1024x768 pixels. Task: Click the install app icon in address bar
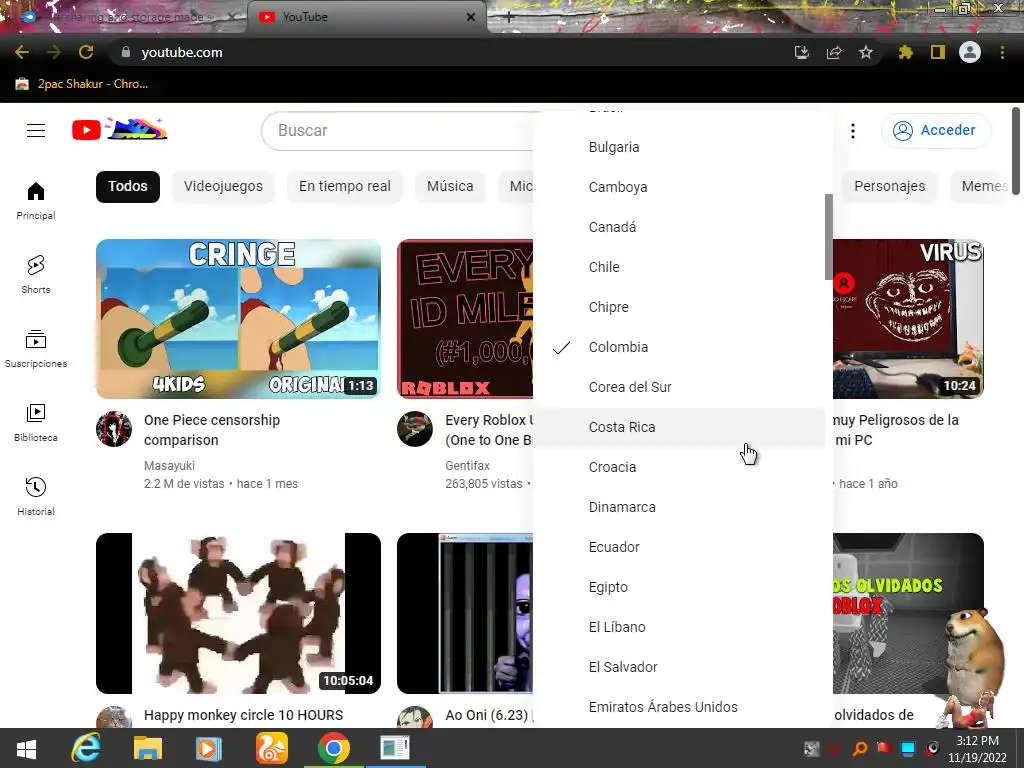tap(802, 52)
